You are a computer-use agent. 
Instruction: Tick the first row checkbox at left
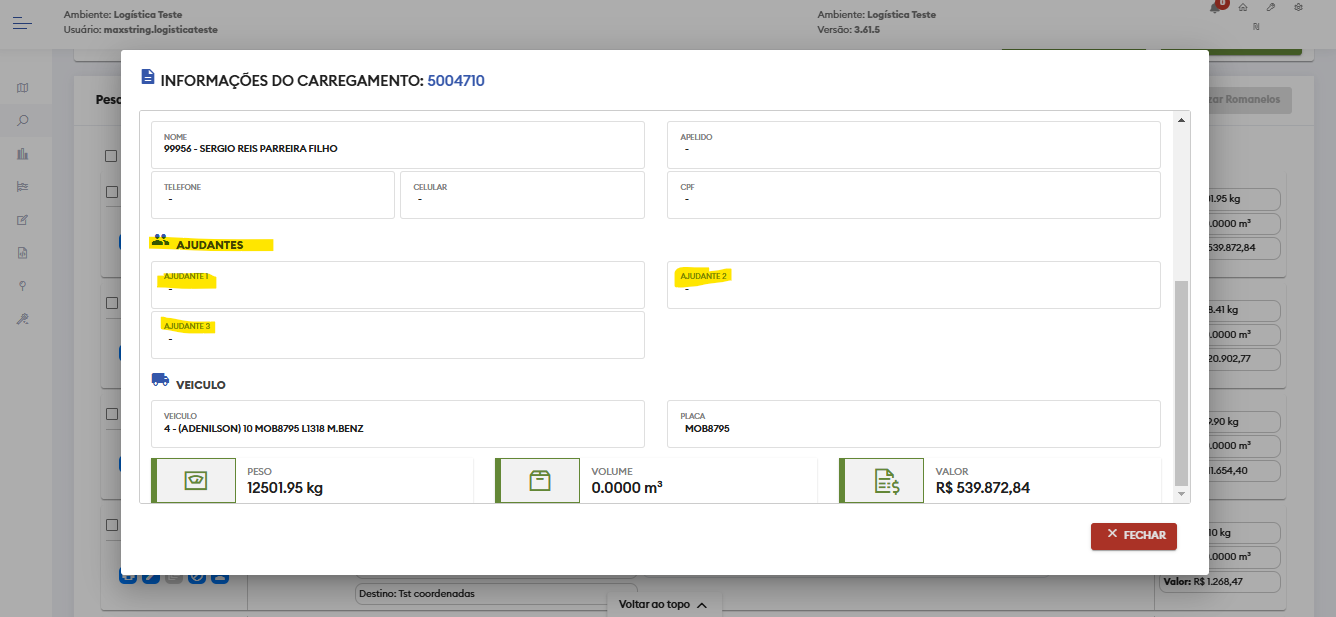coord(111,192)
